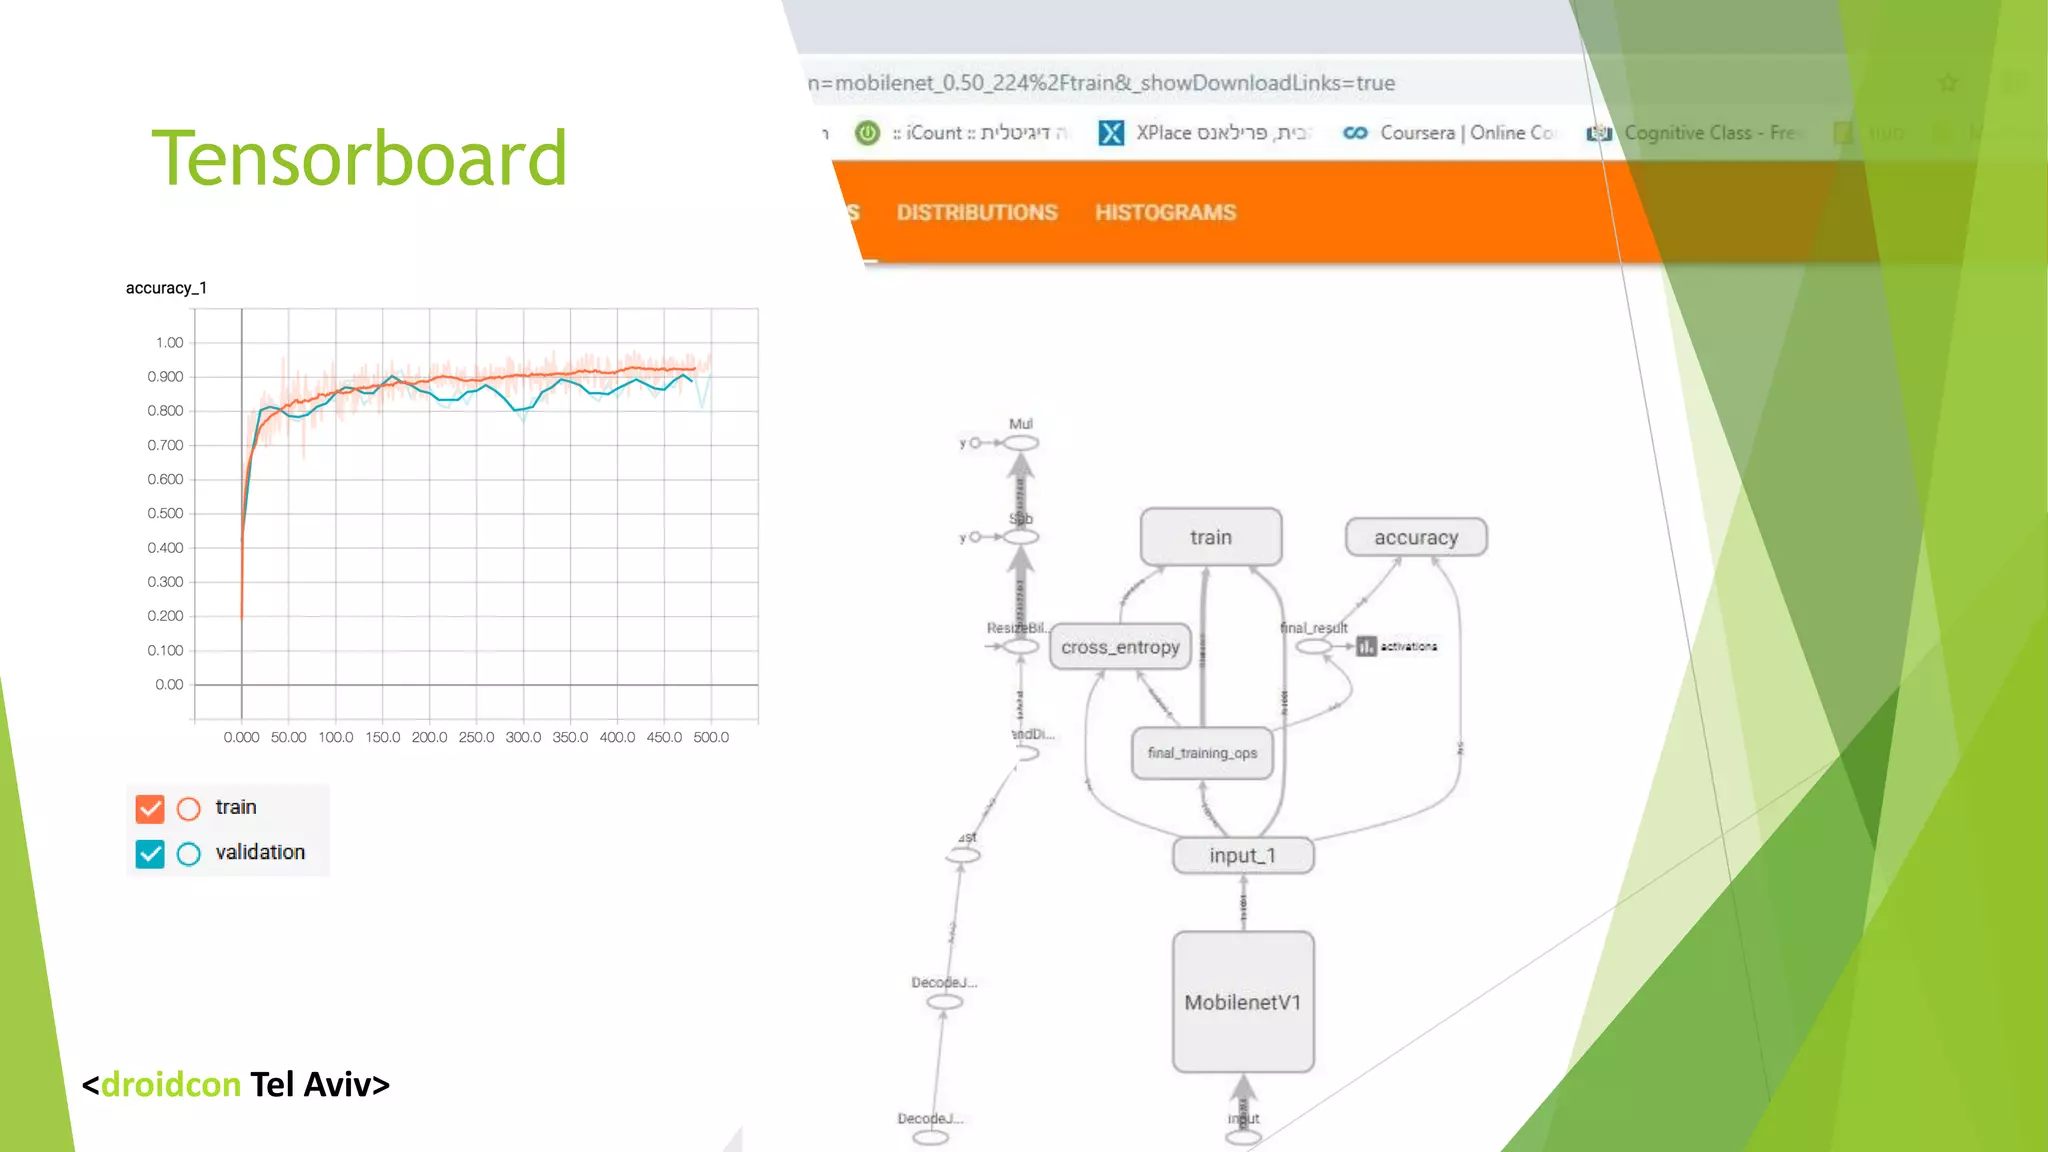Select the cross_entropy graph node

click(x=1121, y=647)
